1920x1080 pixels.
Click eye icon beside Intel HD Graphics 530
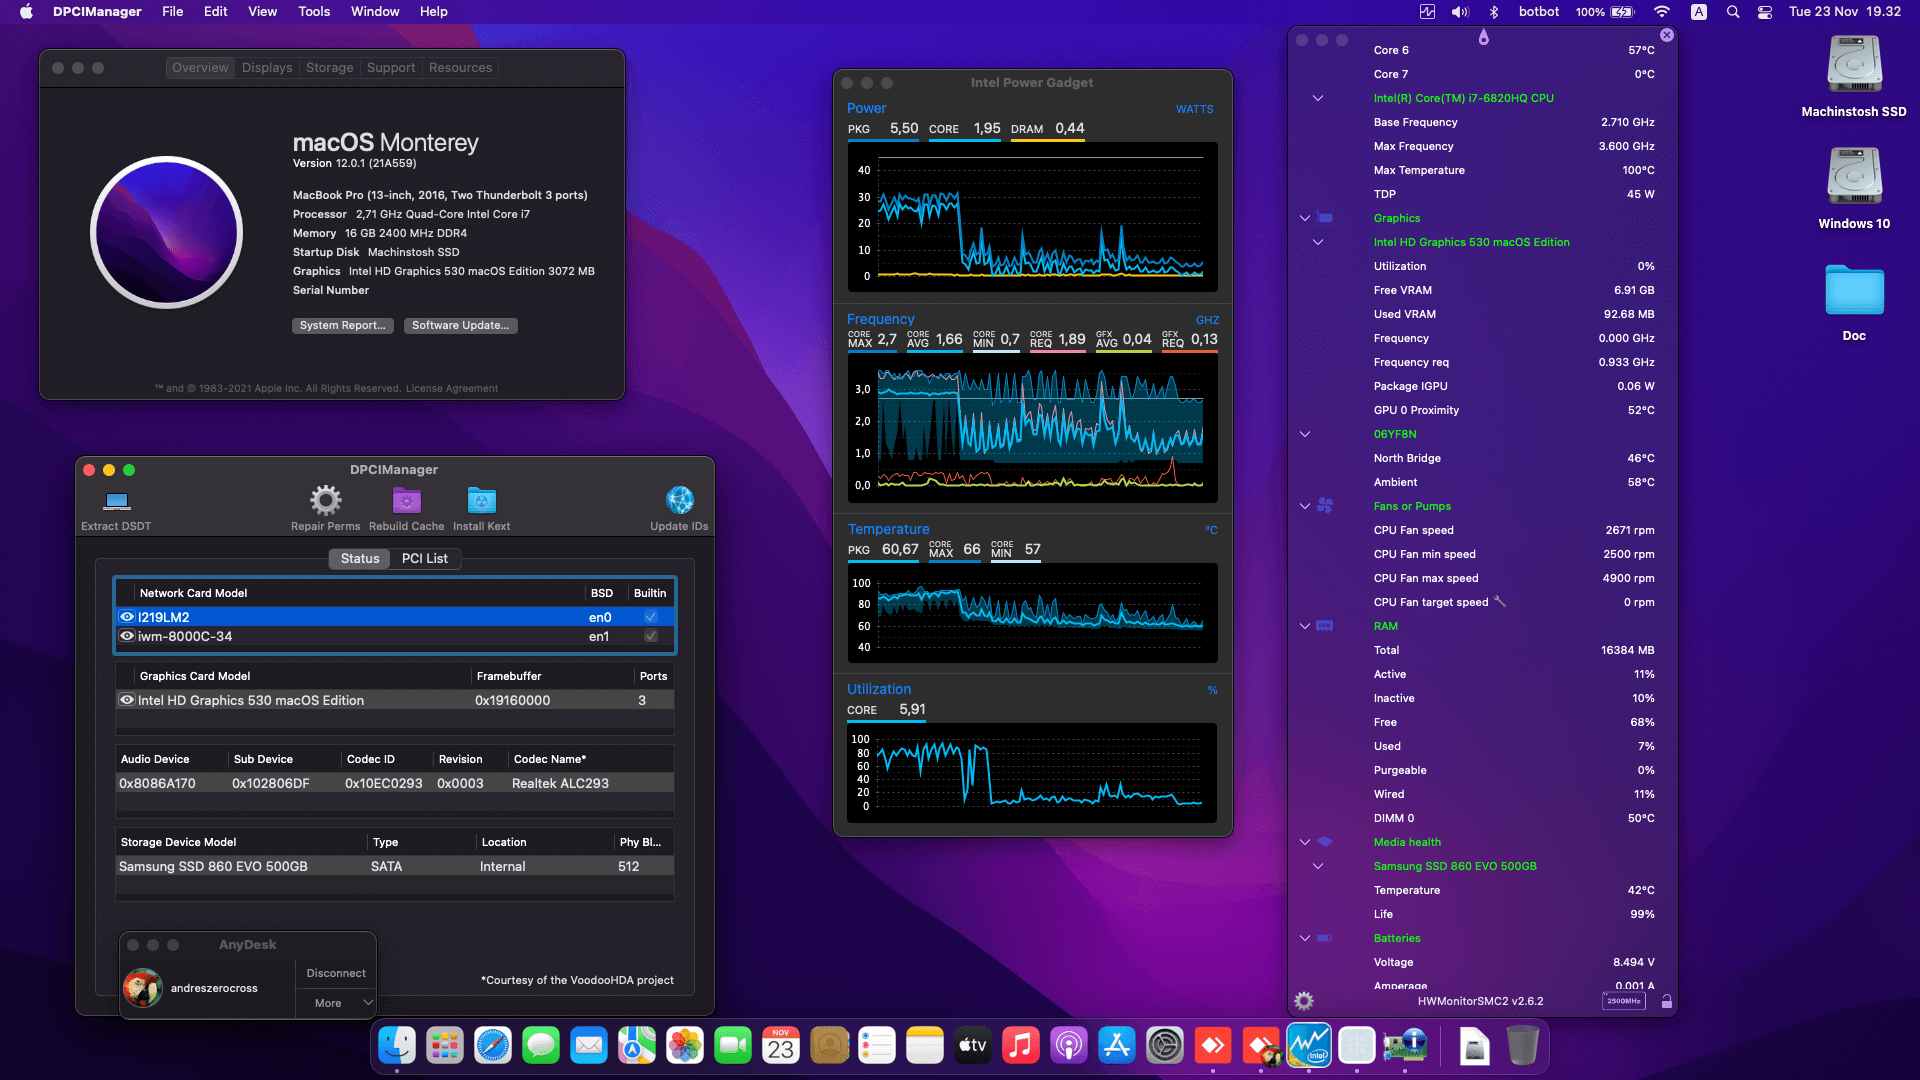(x=127, y=700)
